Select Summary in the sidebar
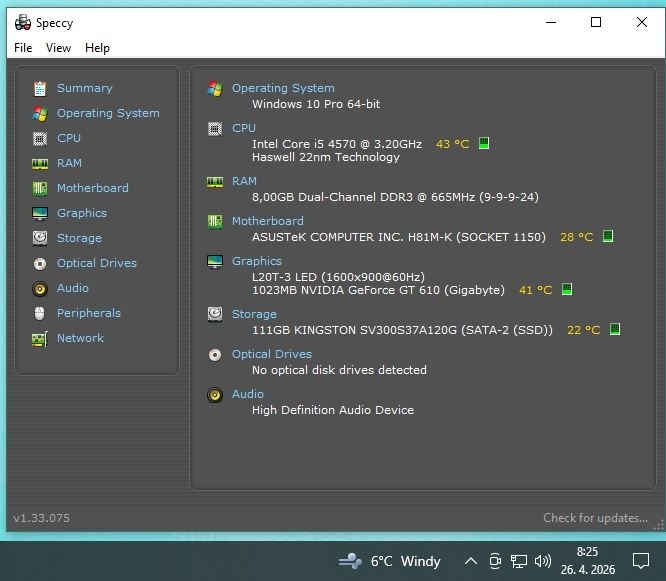Screen dimensions: 666x581 (x=85, y=88)
